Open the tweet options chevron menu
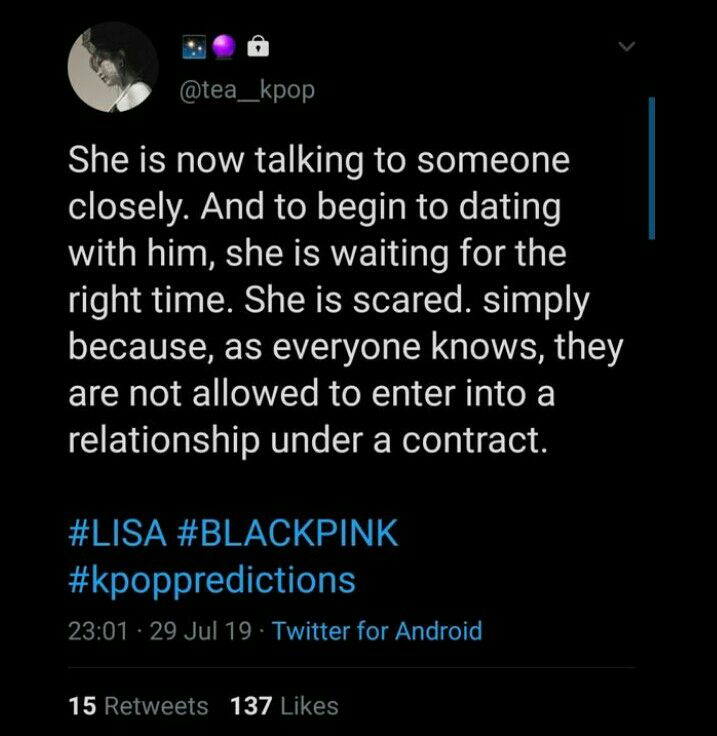Viewport: 717px width, 736px height. [x=626, y=46]
